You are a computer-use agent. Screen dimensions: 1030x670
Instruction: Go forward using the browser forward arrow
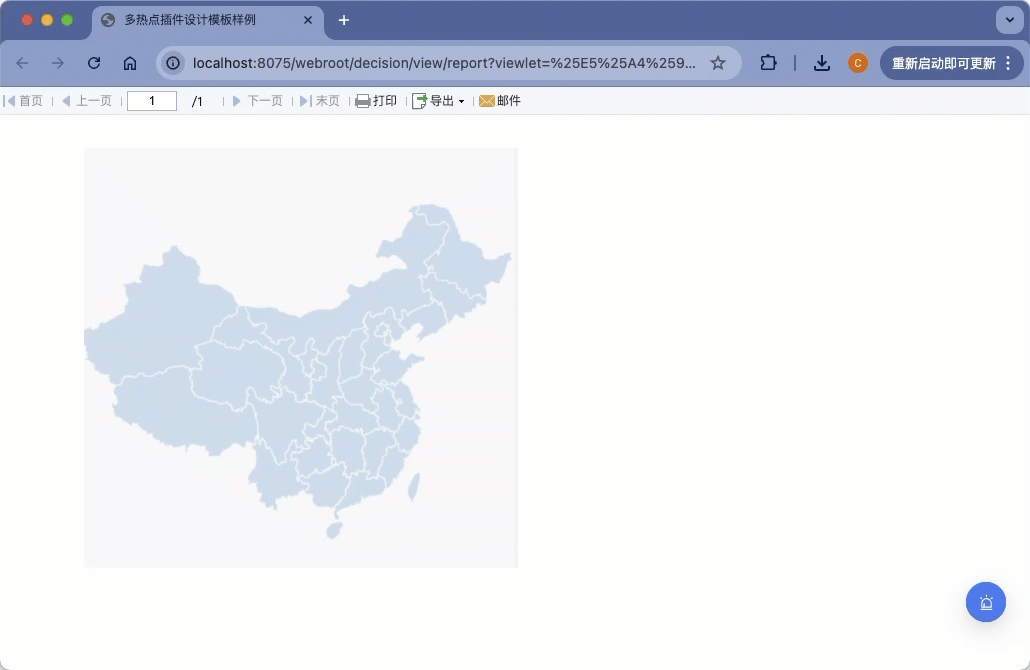(58, 63)
